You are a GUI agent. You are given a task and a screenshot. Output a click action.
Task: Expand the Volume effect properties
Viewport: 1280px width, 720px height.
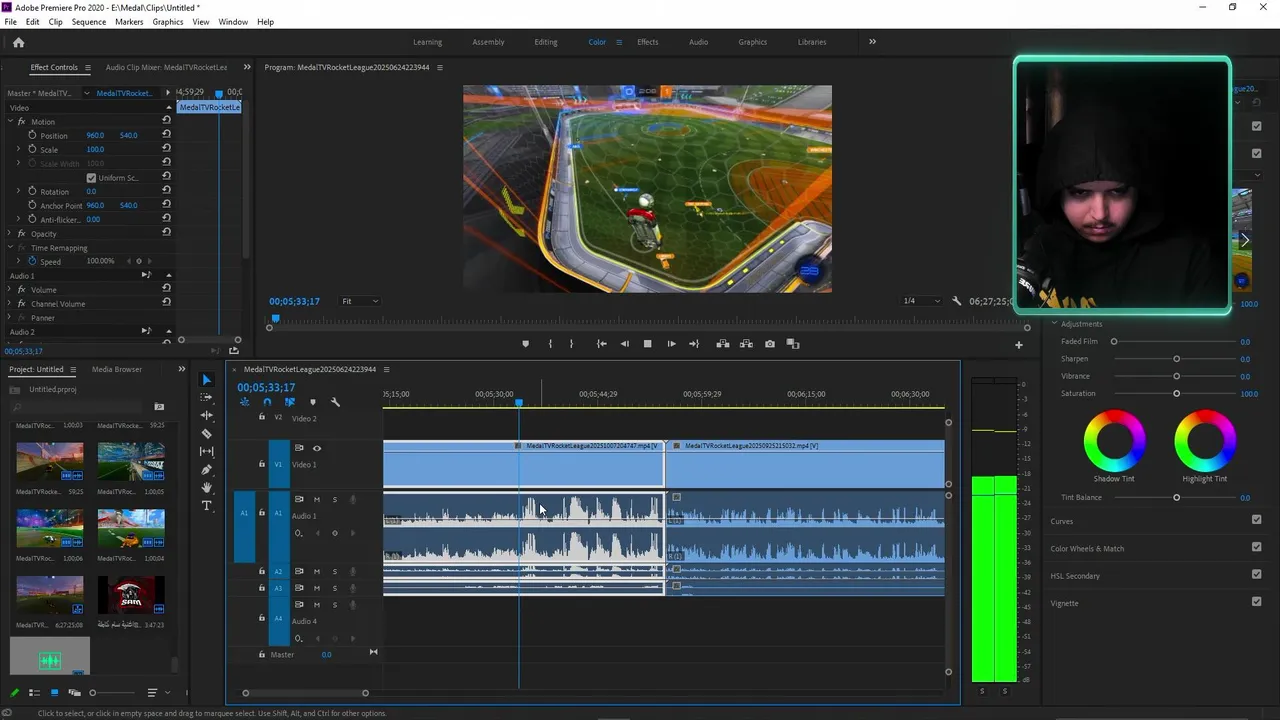[x=10, y=290]
